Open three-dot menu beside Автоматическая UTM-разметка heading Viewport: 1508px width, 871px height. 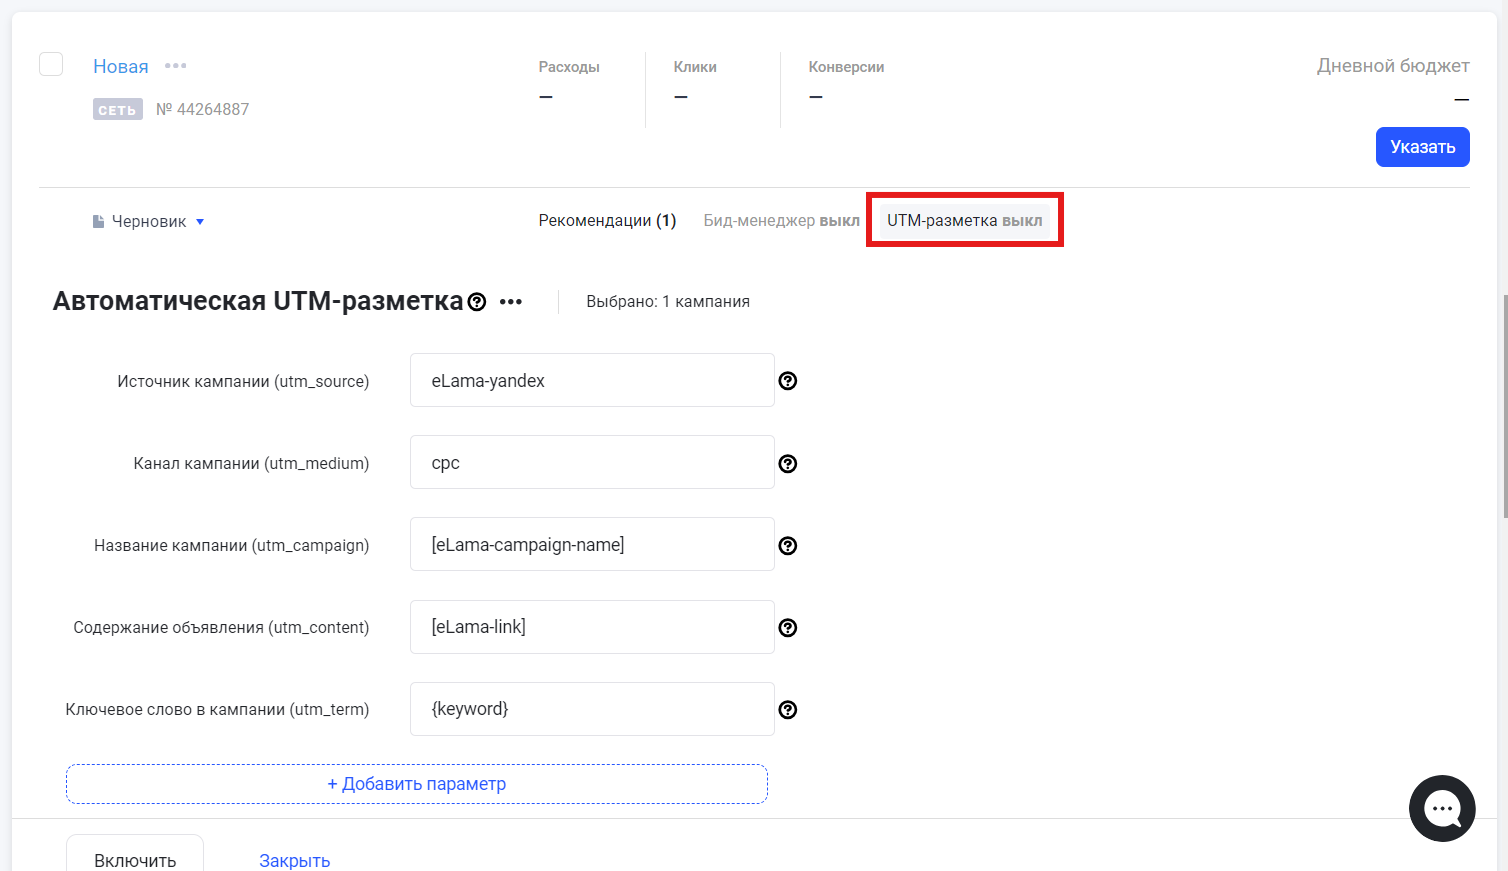click(511, 302)
